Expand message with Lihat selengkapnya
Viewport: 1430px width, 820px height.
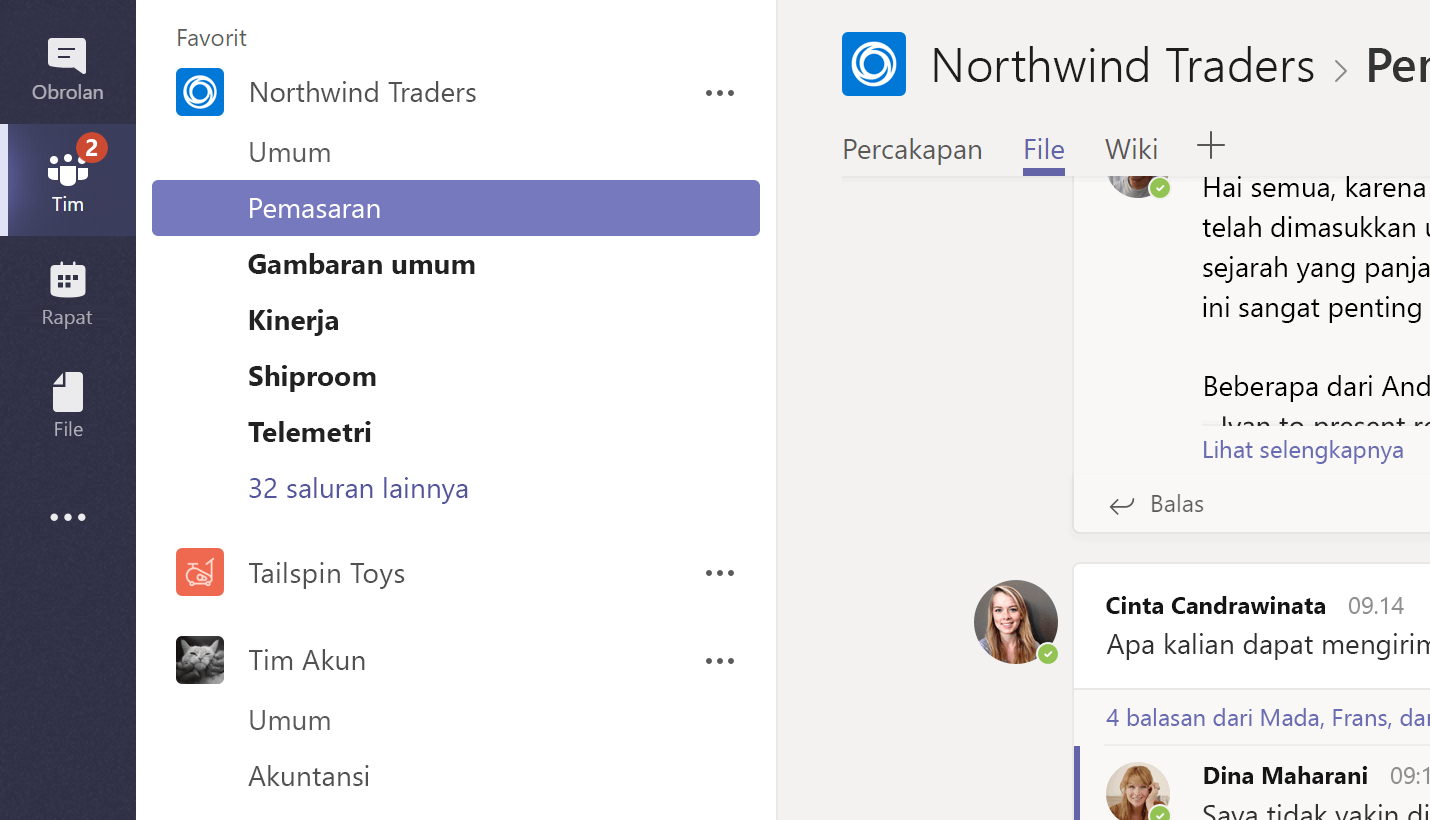(x=1303, y=450)
